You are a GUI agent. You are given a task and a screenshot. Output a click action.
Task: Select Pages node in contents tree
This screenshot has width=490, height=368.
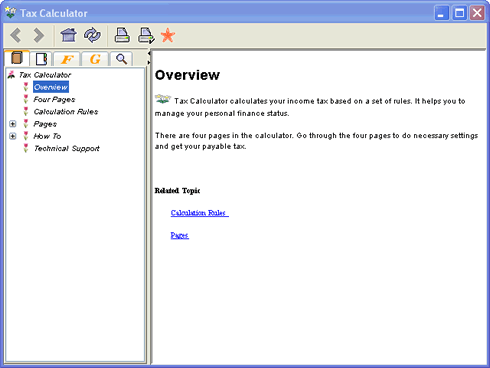pos(45,124)
